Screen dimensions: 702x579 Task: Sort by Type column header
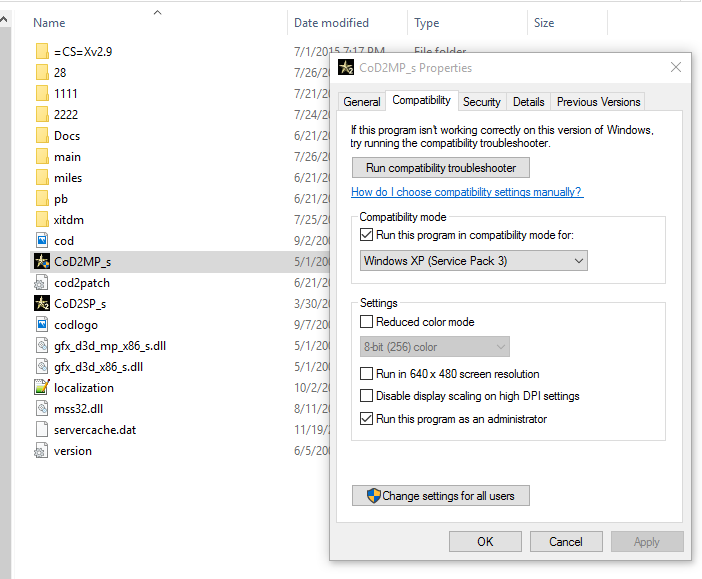pos(427,23)
